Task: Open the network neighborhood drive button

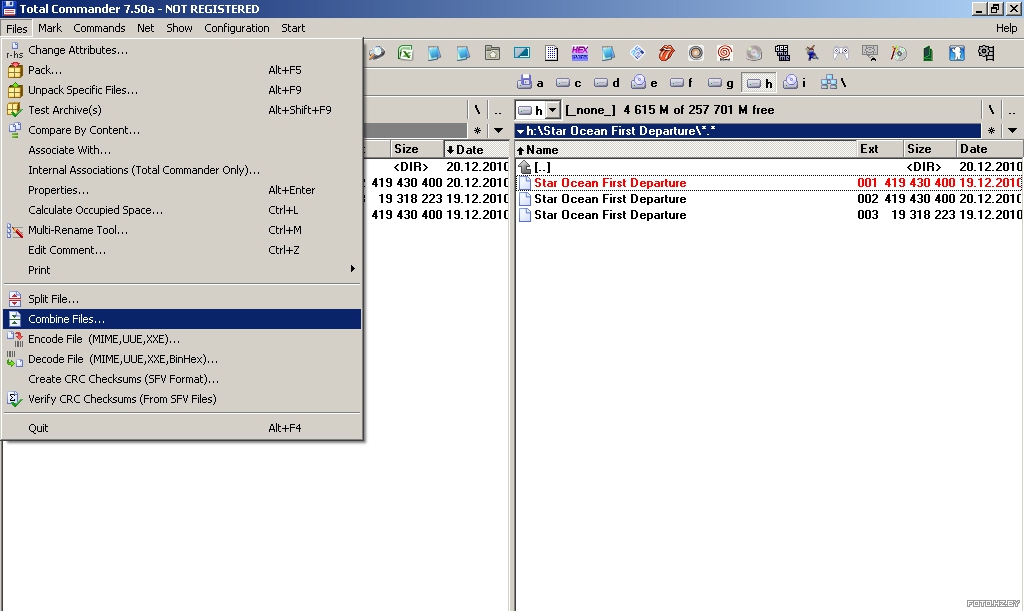Action: (x=834, y=82)
